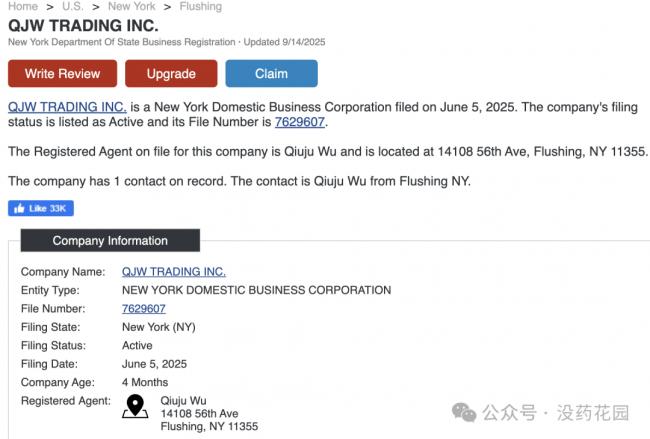The height and width of the screenshot is (439, 650).
Task: Click the map pin icon beside Registered Agent
Action: coord(134,406)
